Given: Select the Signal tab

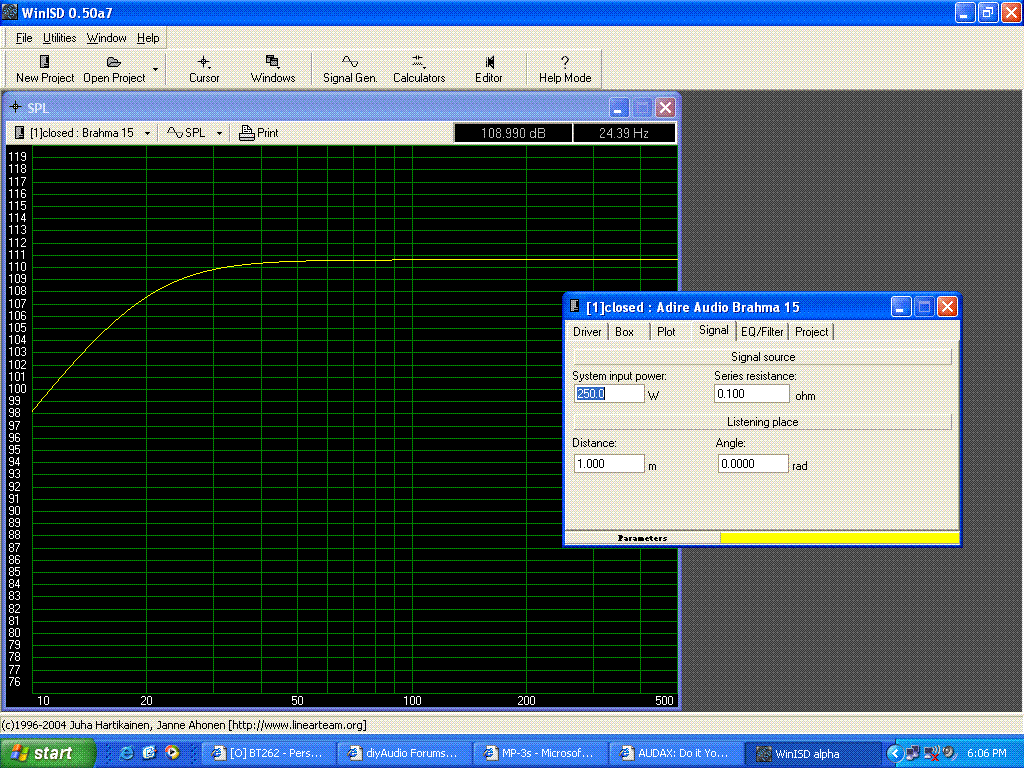Looking at the screenshot, I should click(x=713, y=330).
